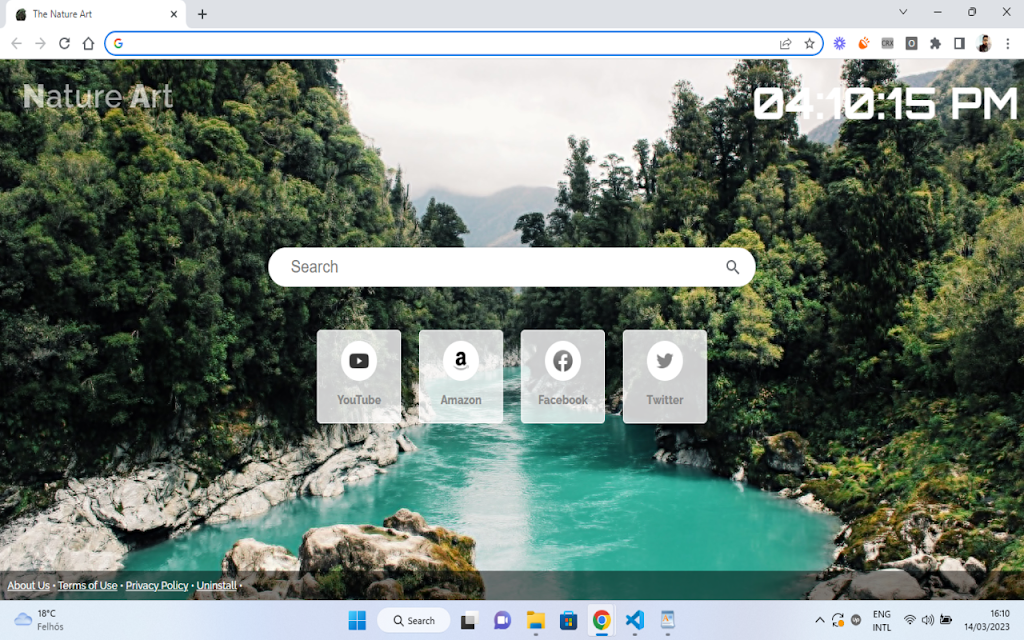The height and width of the screenshot is (640, 1024).
Task: Open the Wi-Fi network tray icon
Action: 910,620
